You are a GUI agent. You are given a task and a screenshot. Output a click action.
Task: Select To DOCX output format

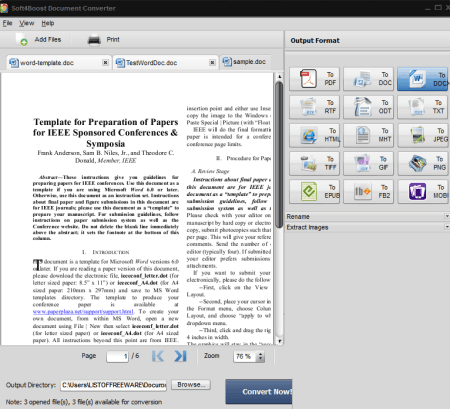point(422,79)
